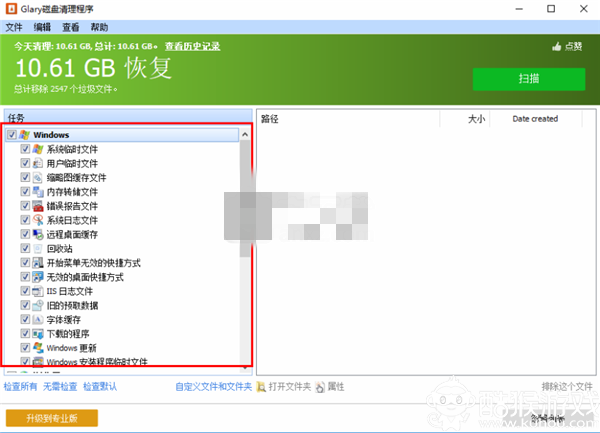
Task: Open the 查看历史记录 link
Action: click(x=192, y=47)
